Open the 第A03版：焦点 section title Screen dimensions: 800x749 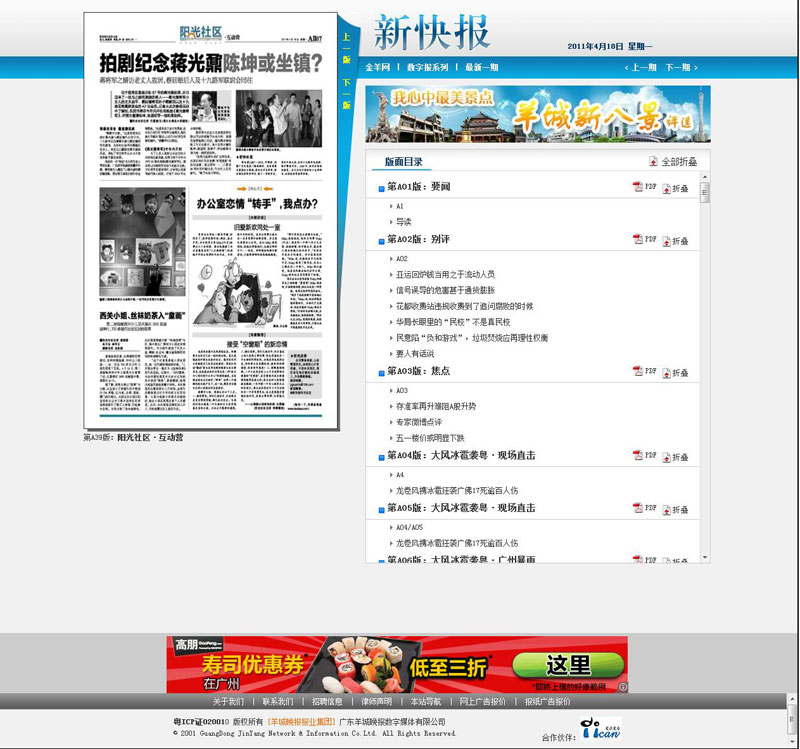(418, 371)
